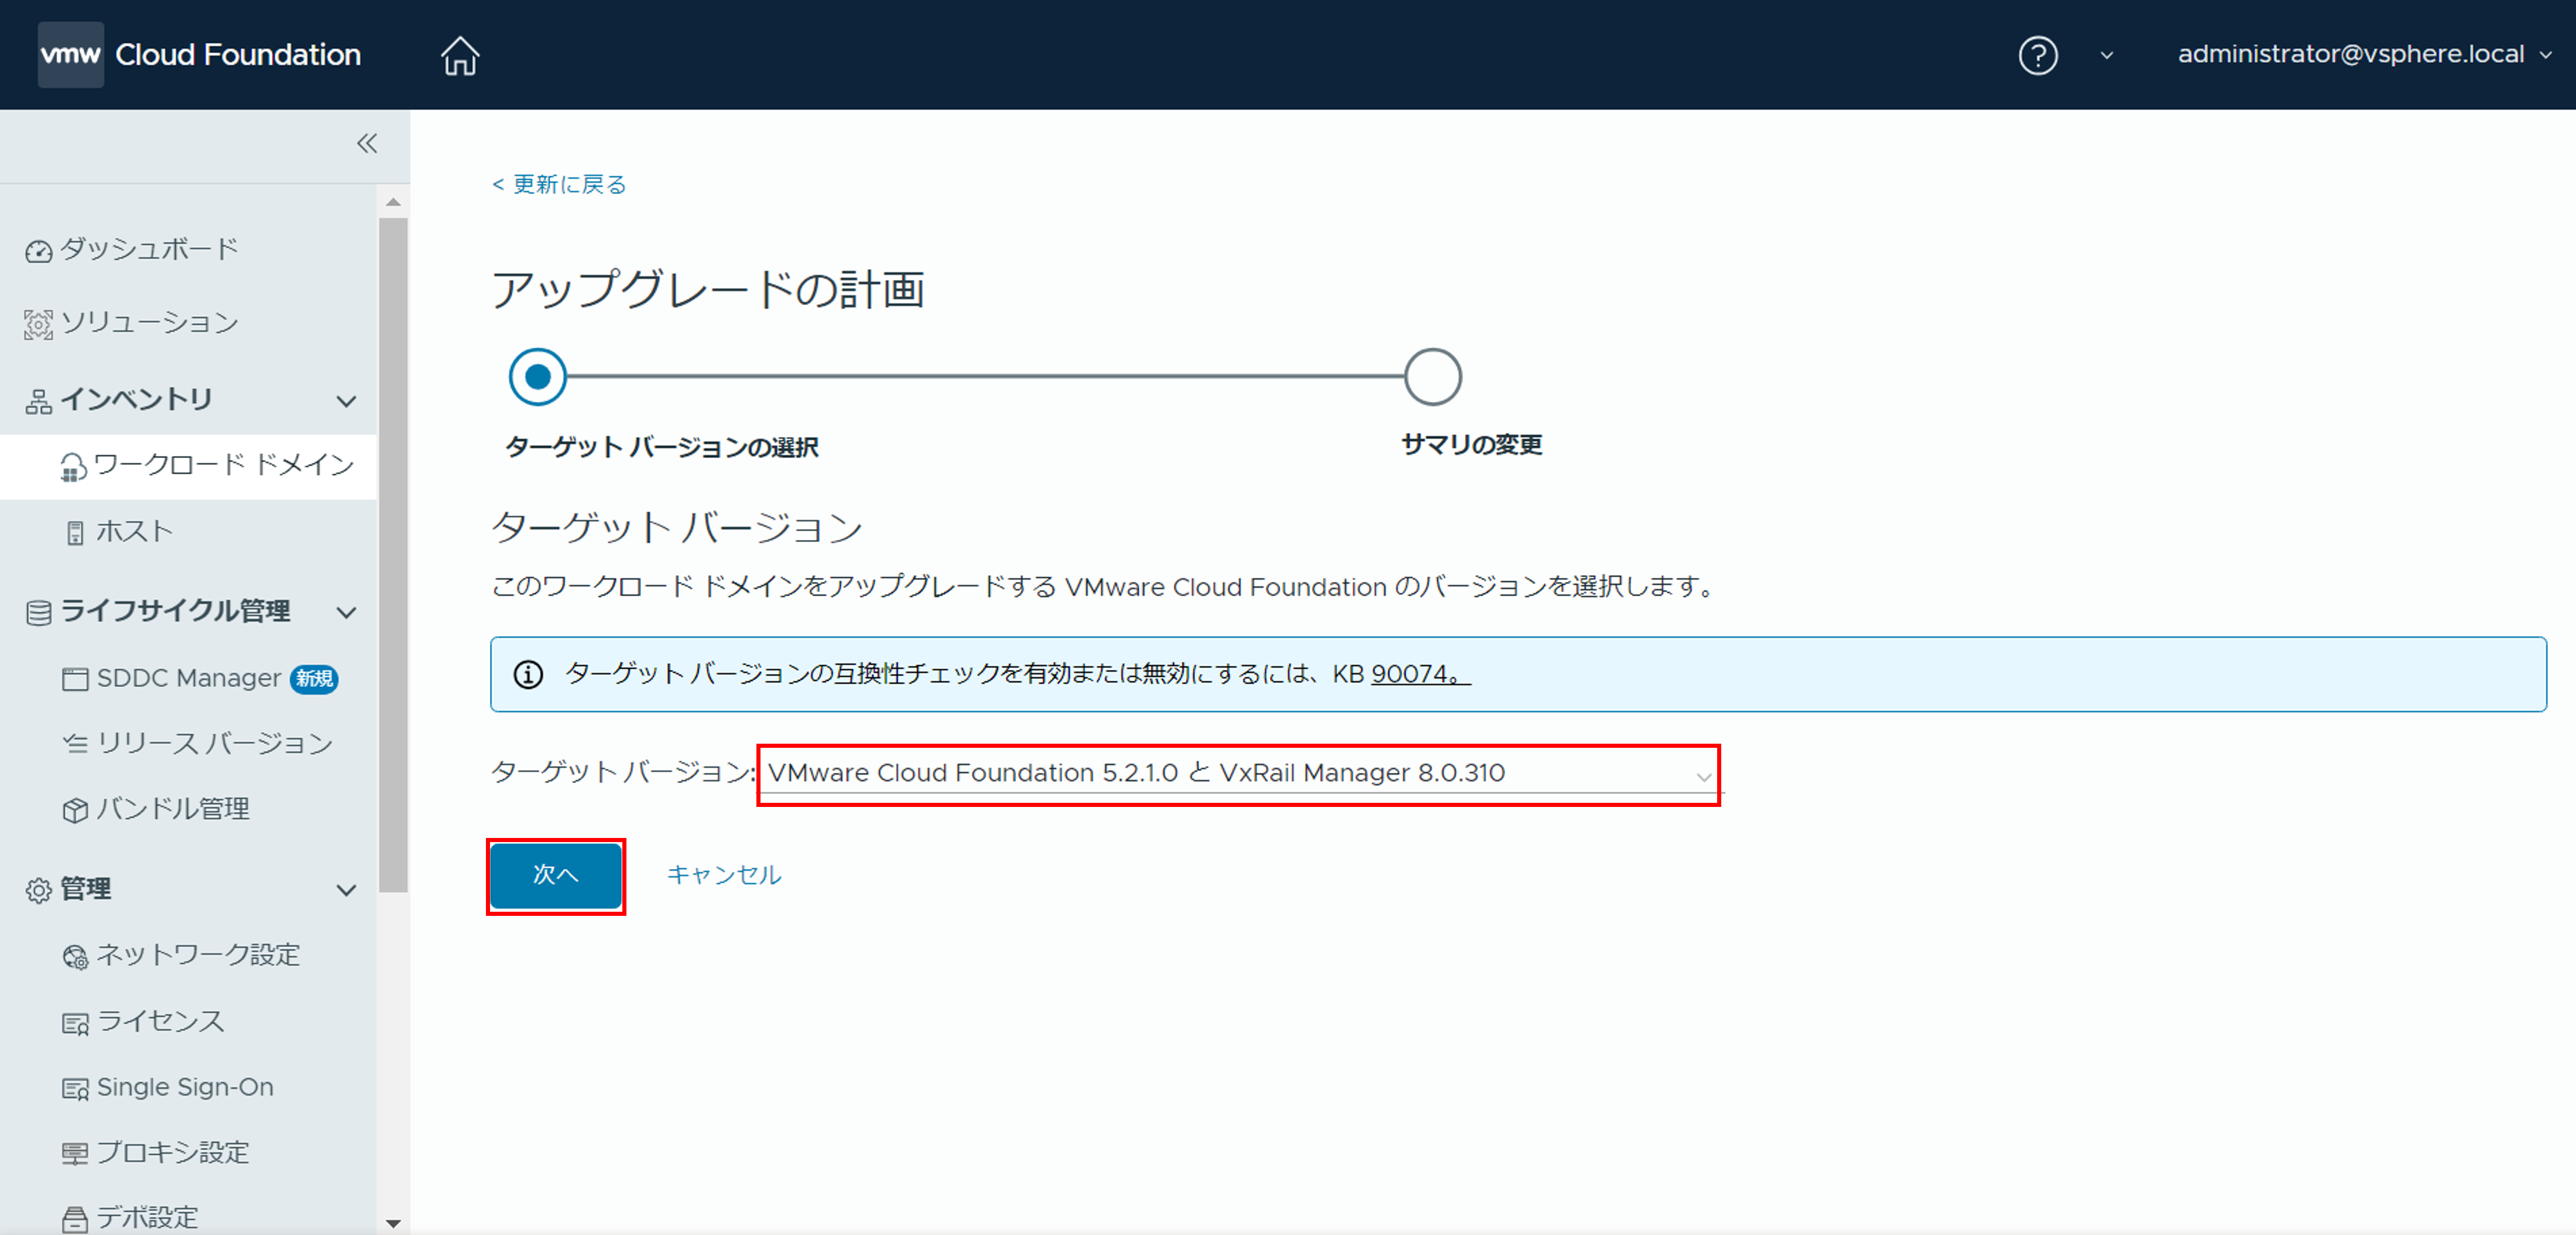2576x1235 pixels.
Task: Expand the help menu chevron
Action: point(2106,55)
